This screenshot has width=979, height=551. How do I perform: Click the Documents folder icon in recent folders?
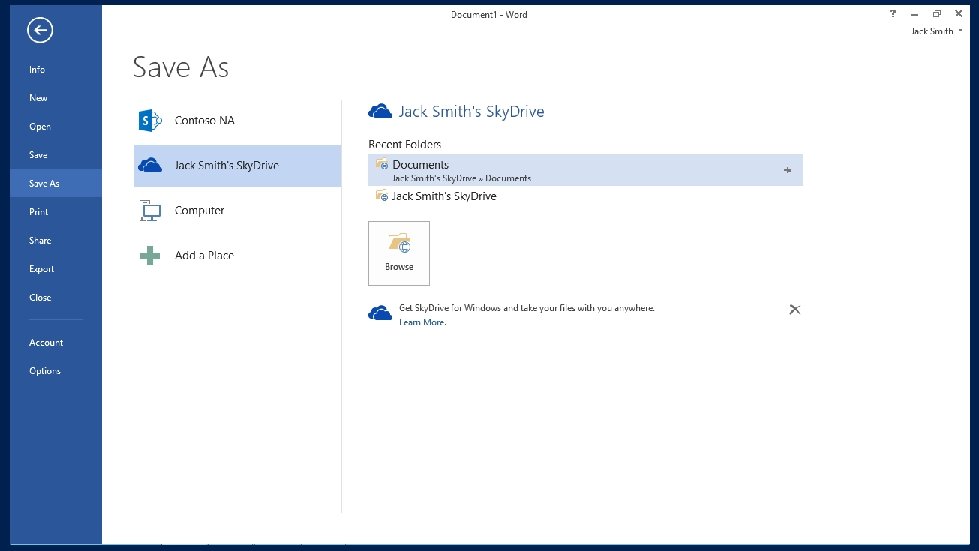381,164
